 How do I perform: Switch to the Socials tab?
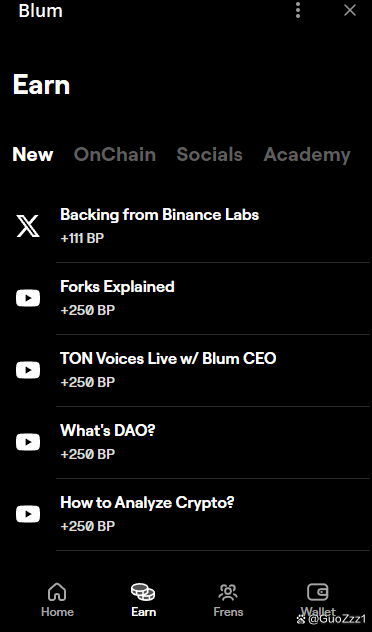coord(210,154)
